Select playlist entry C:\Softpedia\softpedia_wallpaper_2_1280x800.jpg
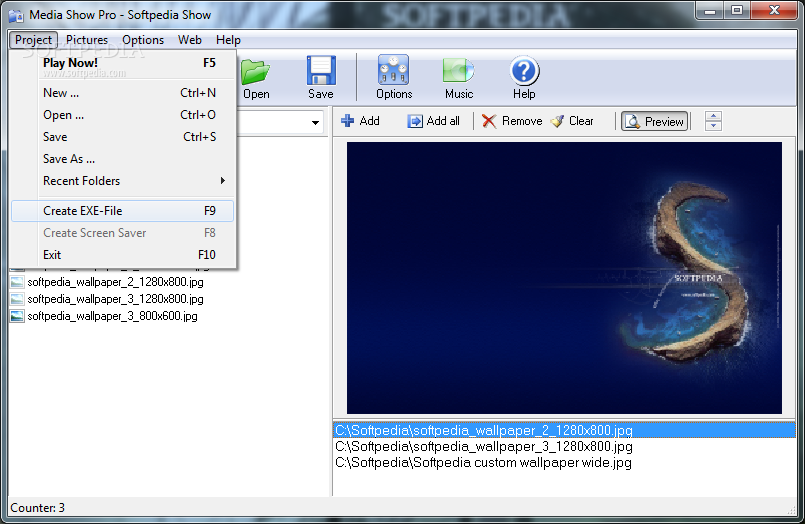Image resolution: width=805 pixels, height=524 pixels. 564,430
